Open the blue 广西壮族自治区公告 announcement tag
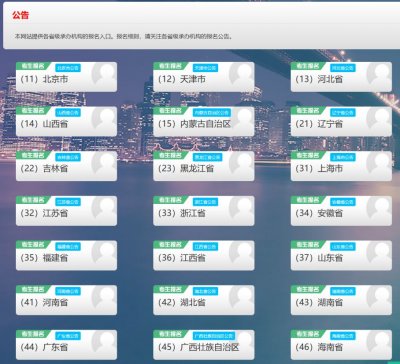 tap(214, 336)
